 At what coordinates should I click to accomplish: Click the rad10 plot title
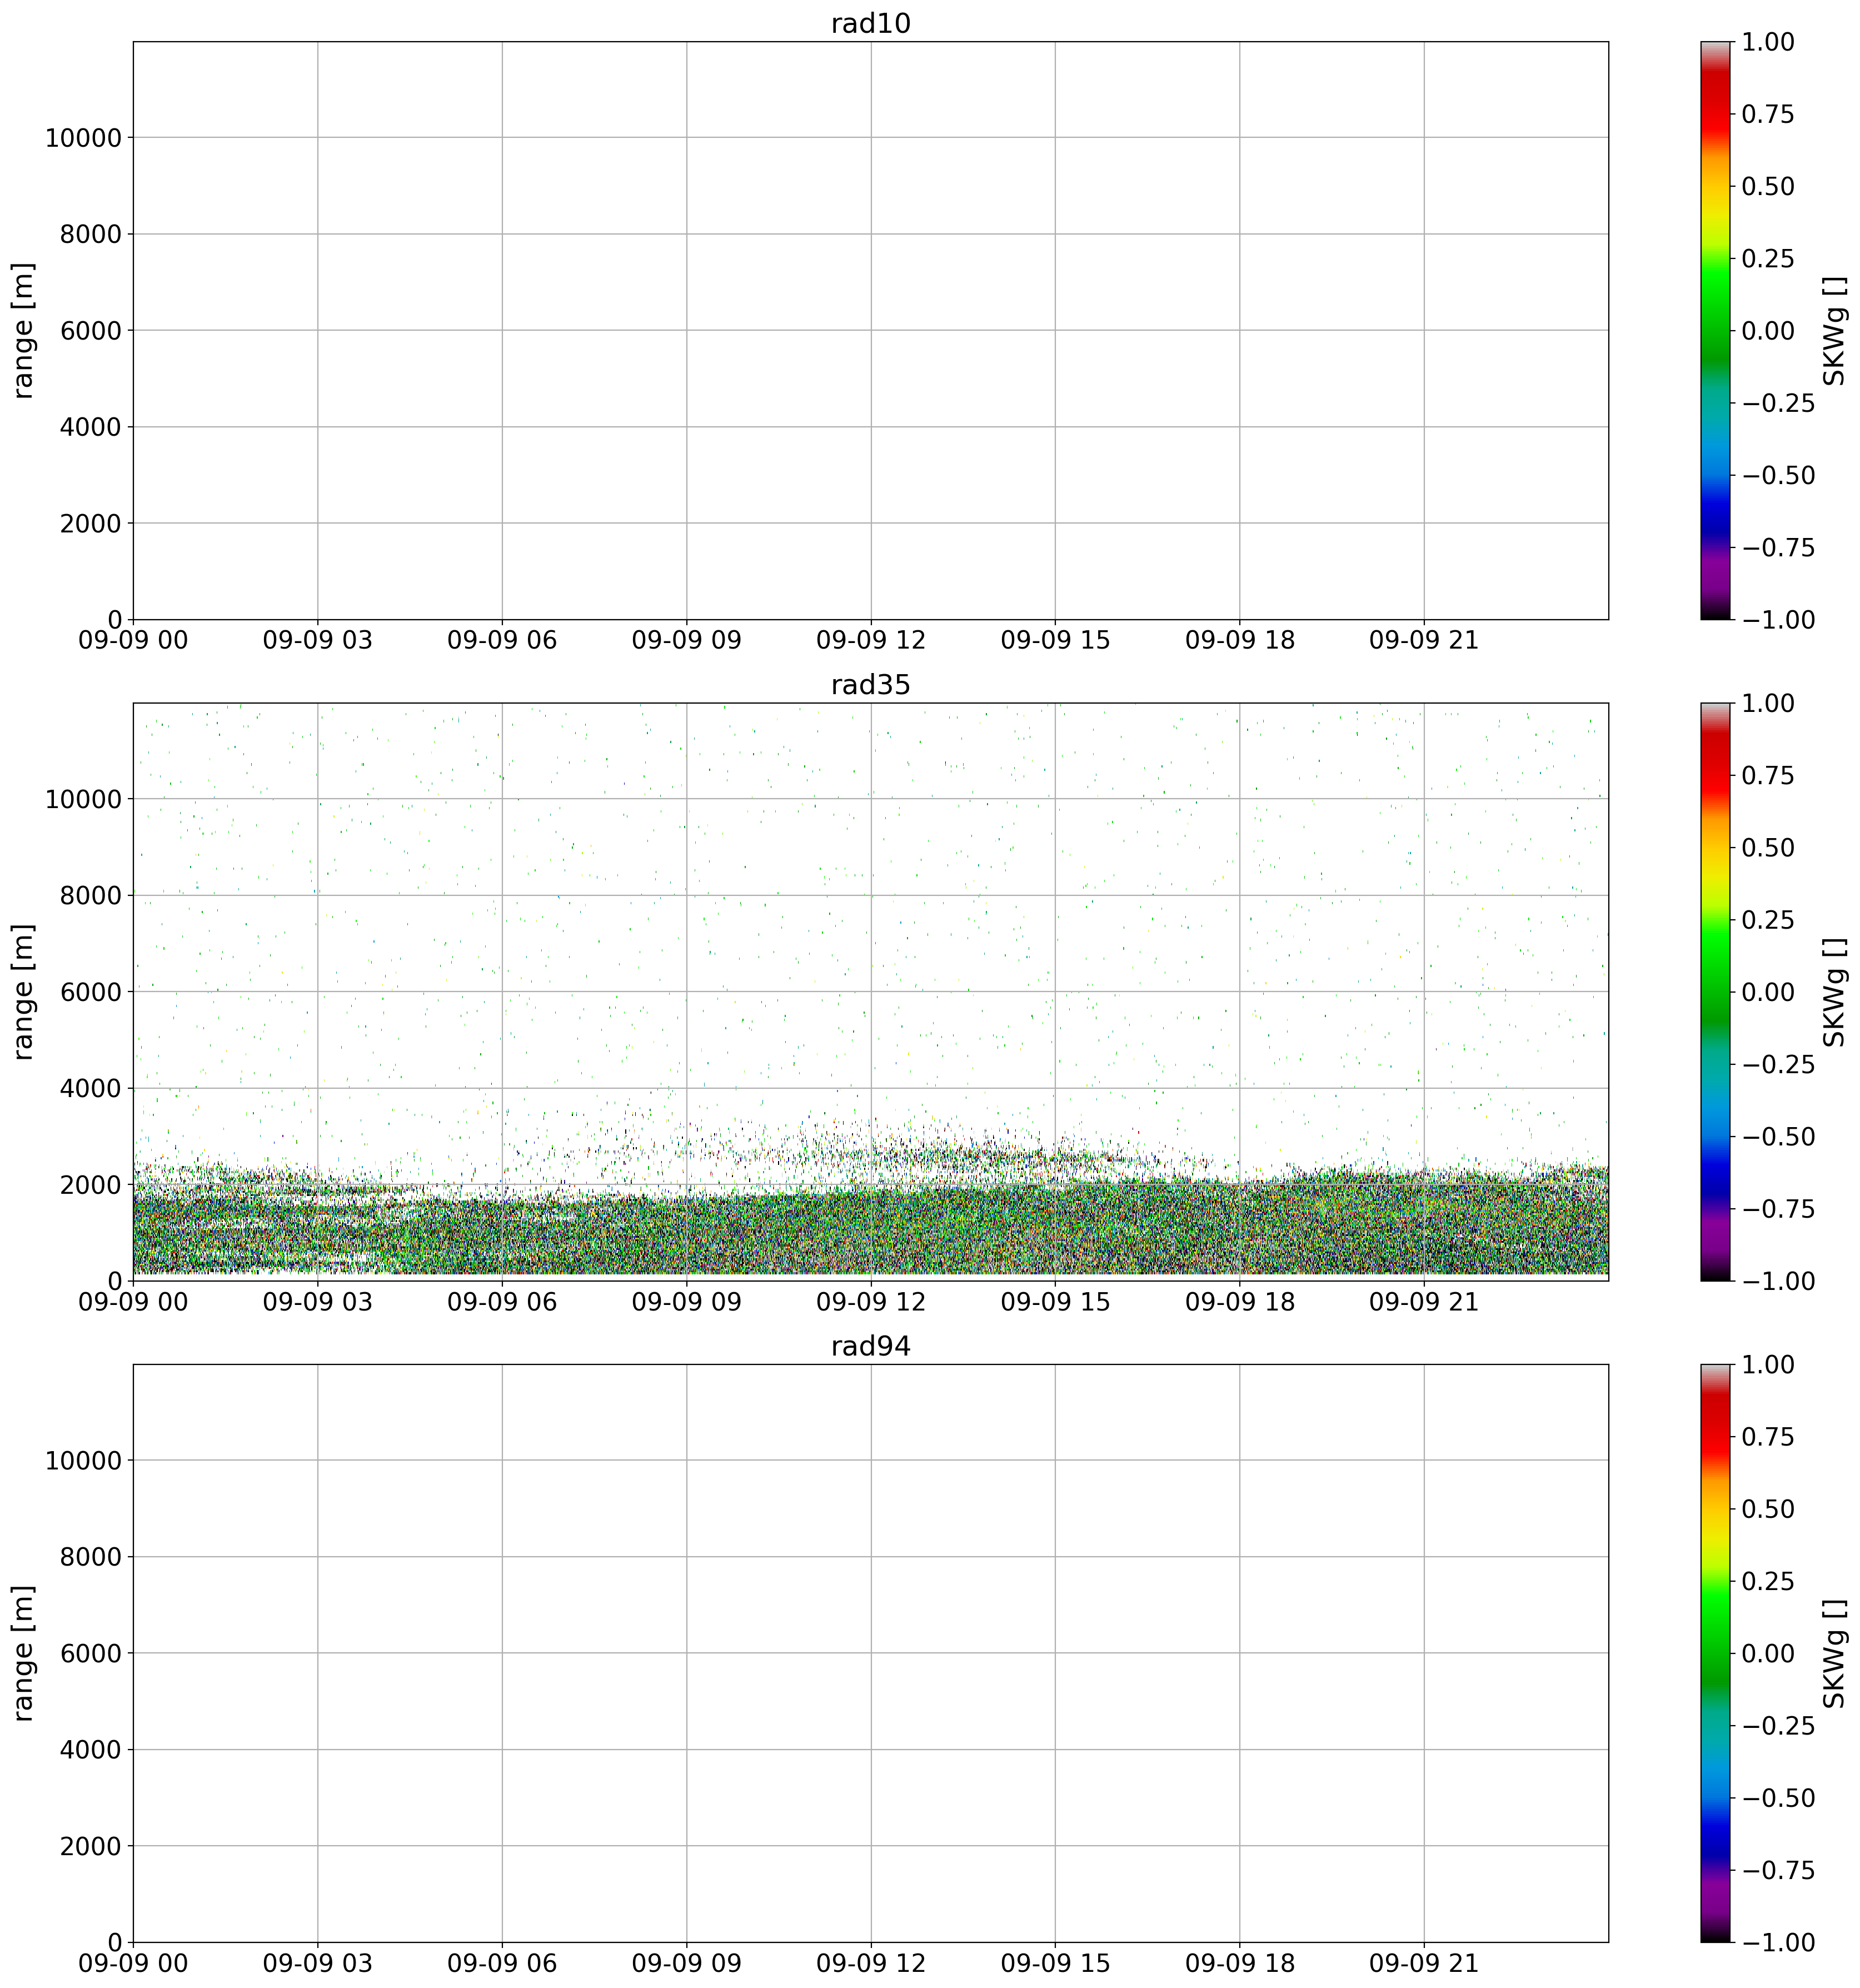pos(870,24)
